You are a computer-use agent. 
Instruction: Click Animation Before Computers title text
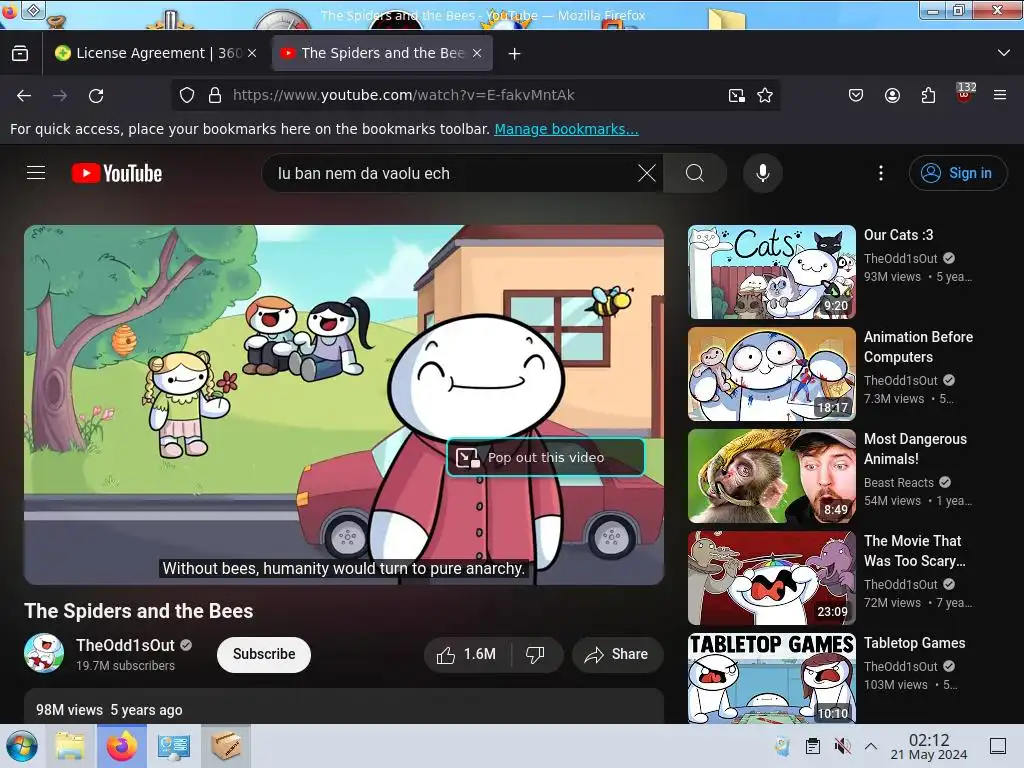[x=918, y=347]
